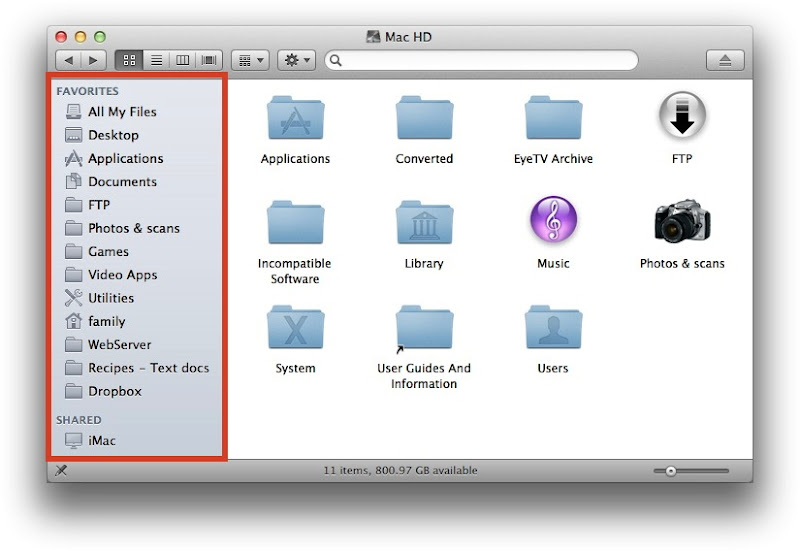Click the Finder search field
Image resolution: width=800 pixels, height=551 pixels.
click(481, 60)
